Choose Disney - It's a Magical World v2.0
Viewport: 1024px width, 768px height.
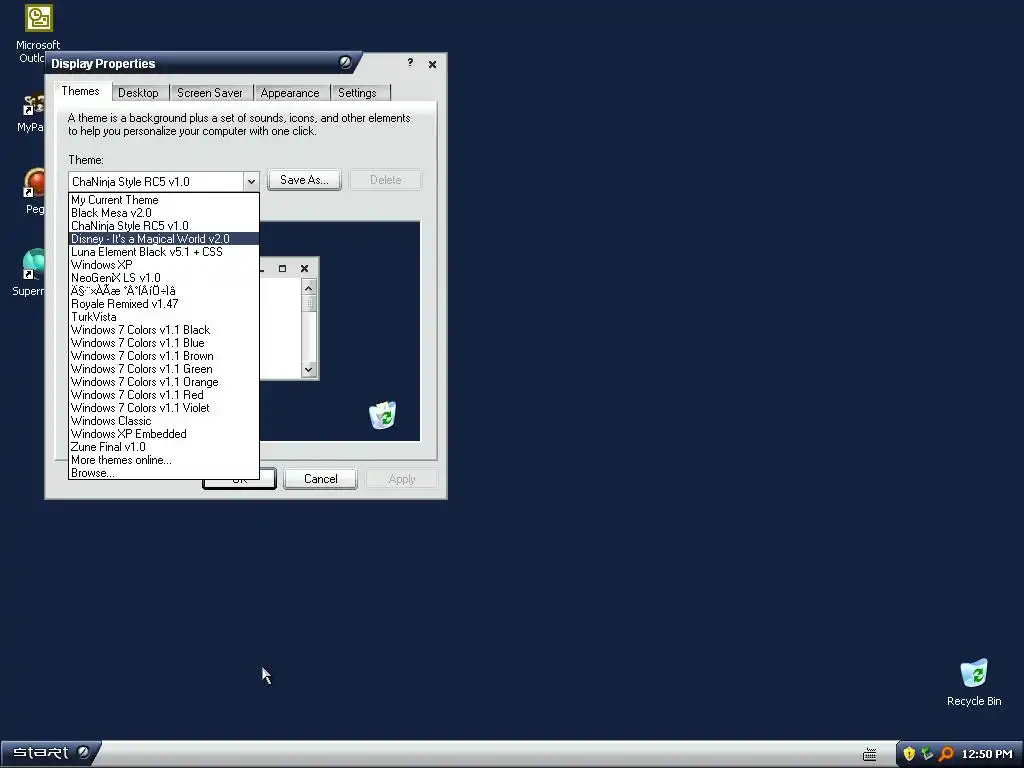click(164, 239)
